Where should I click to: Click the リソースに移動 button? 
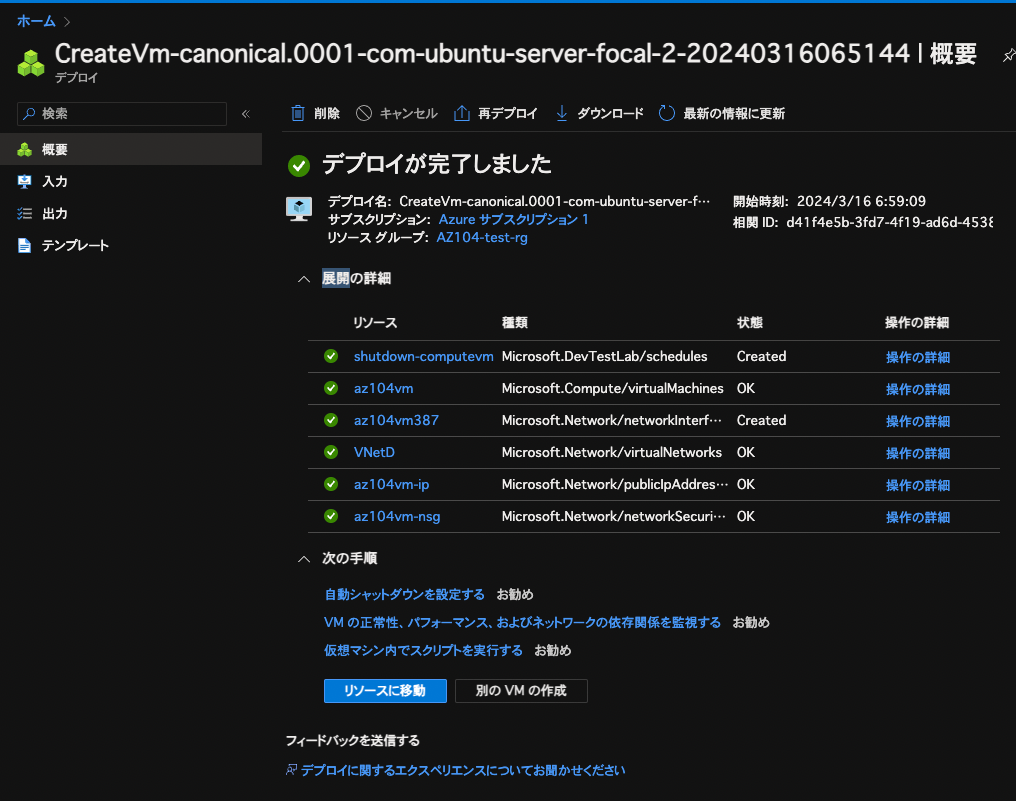[385, 691]
